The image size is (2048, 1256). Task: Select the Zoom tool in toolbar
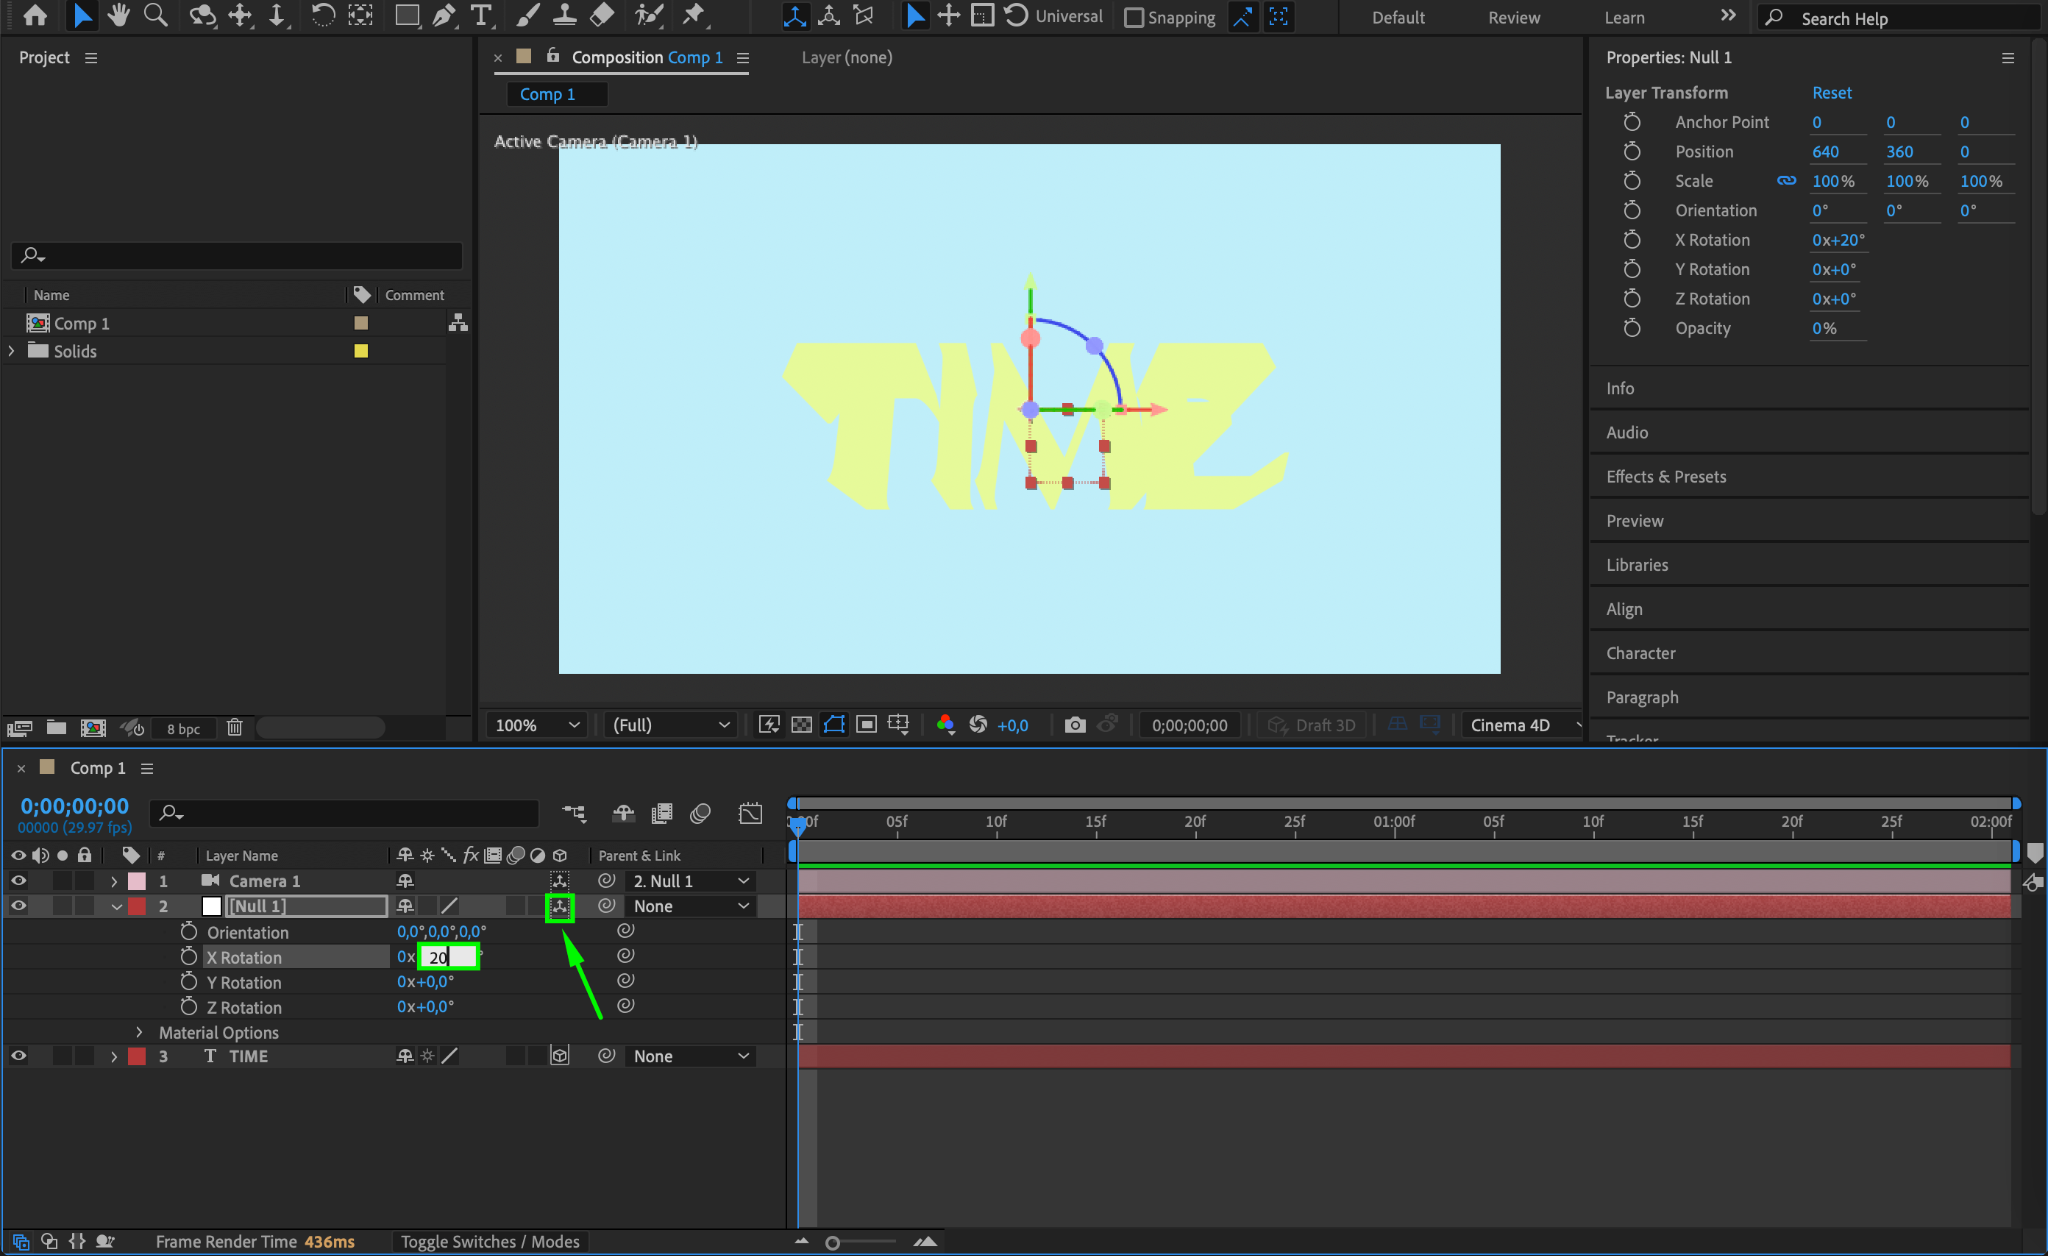pos(155,15)
